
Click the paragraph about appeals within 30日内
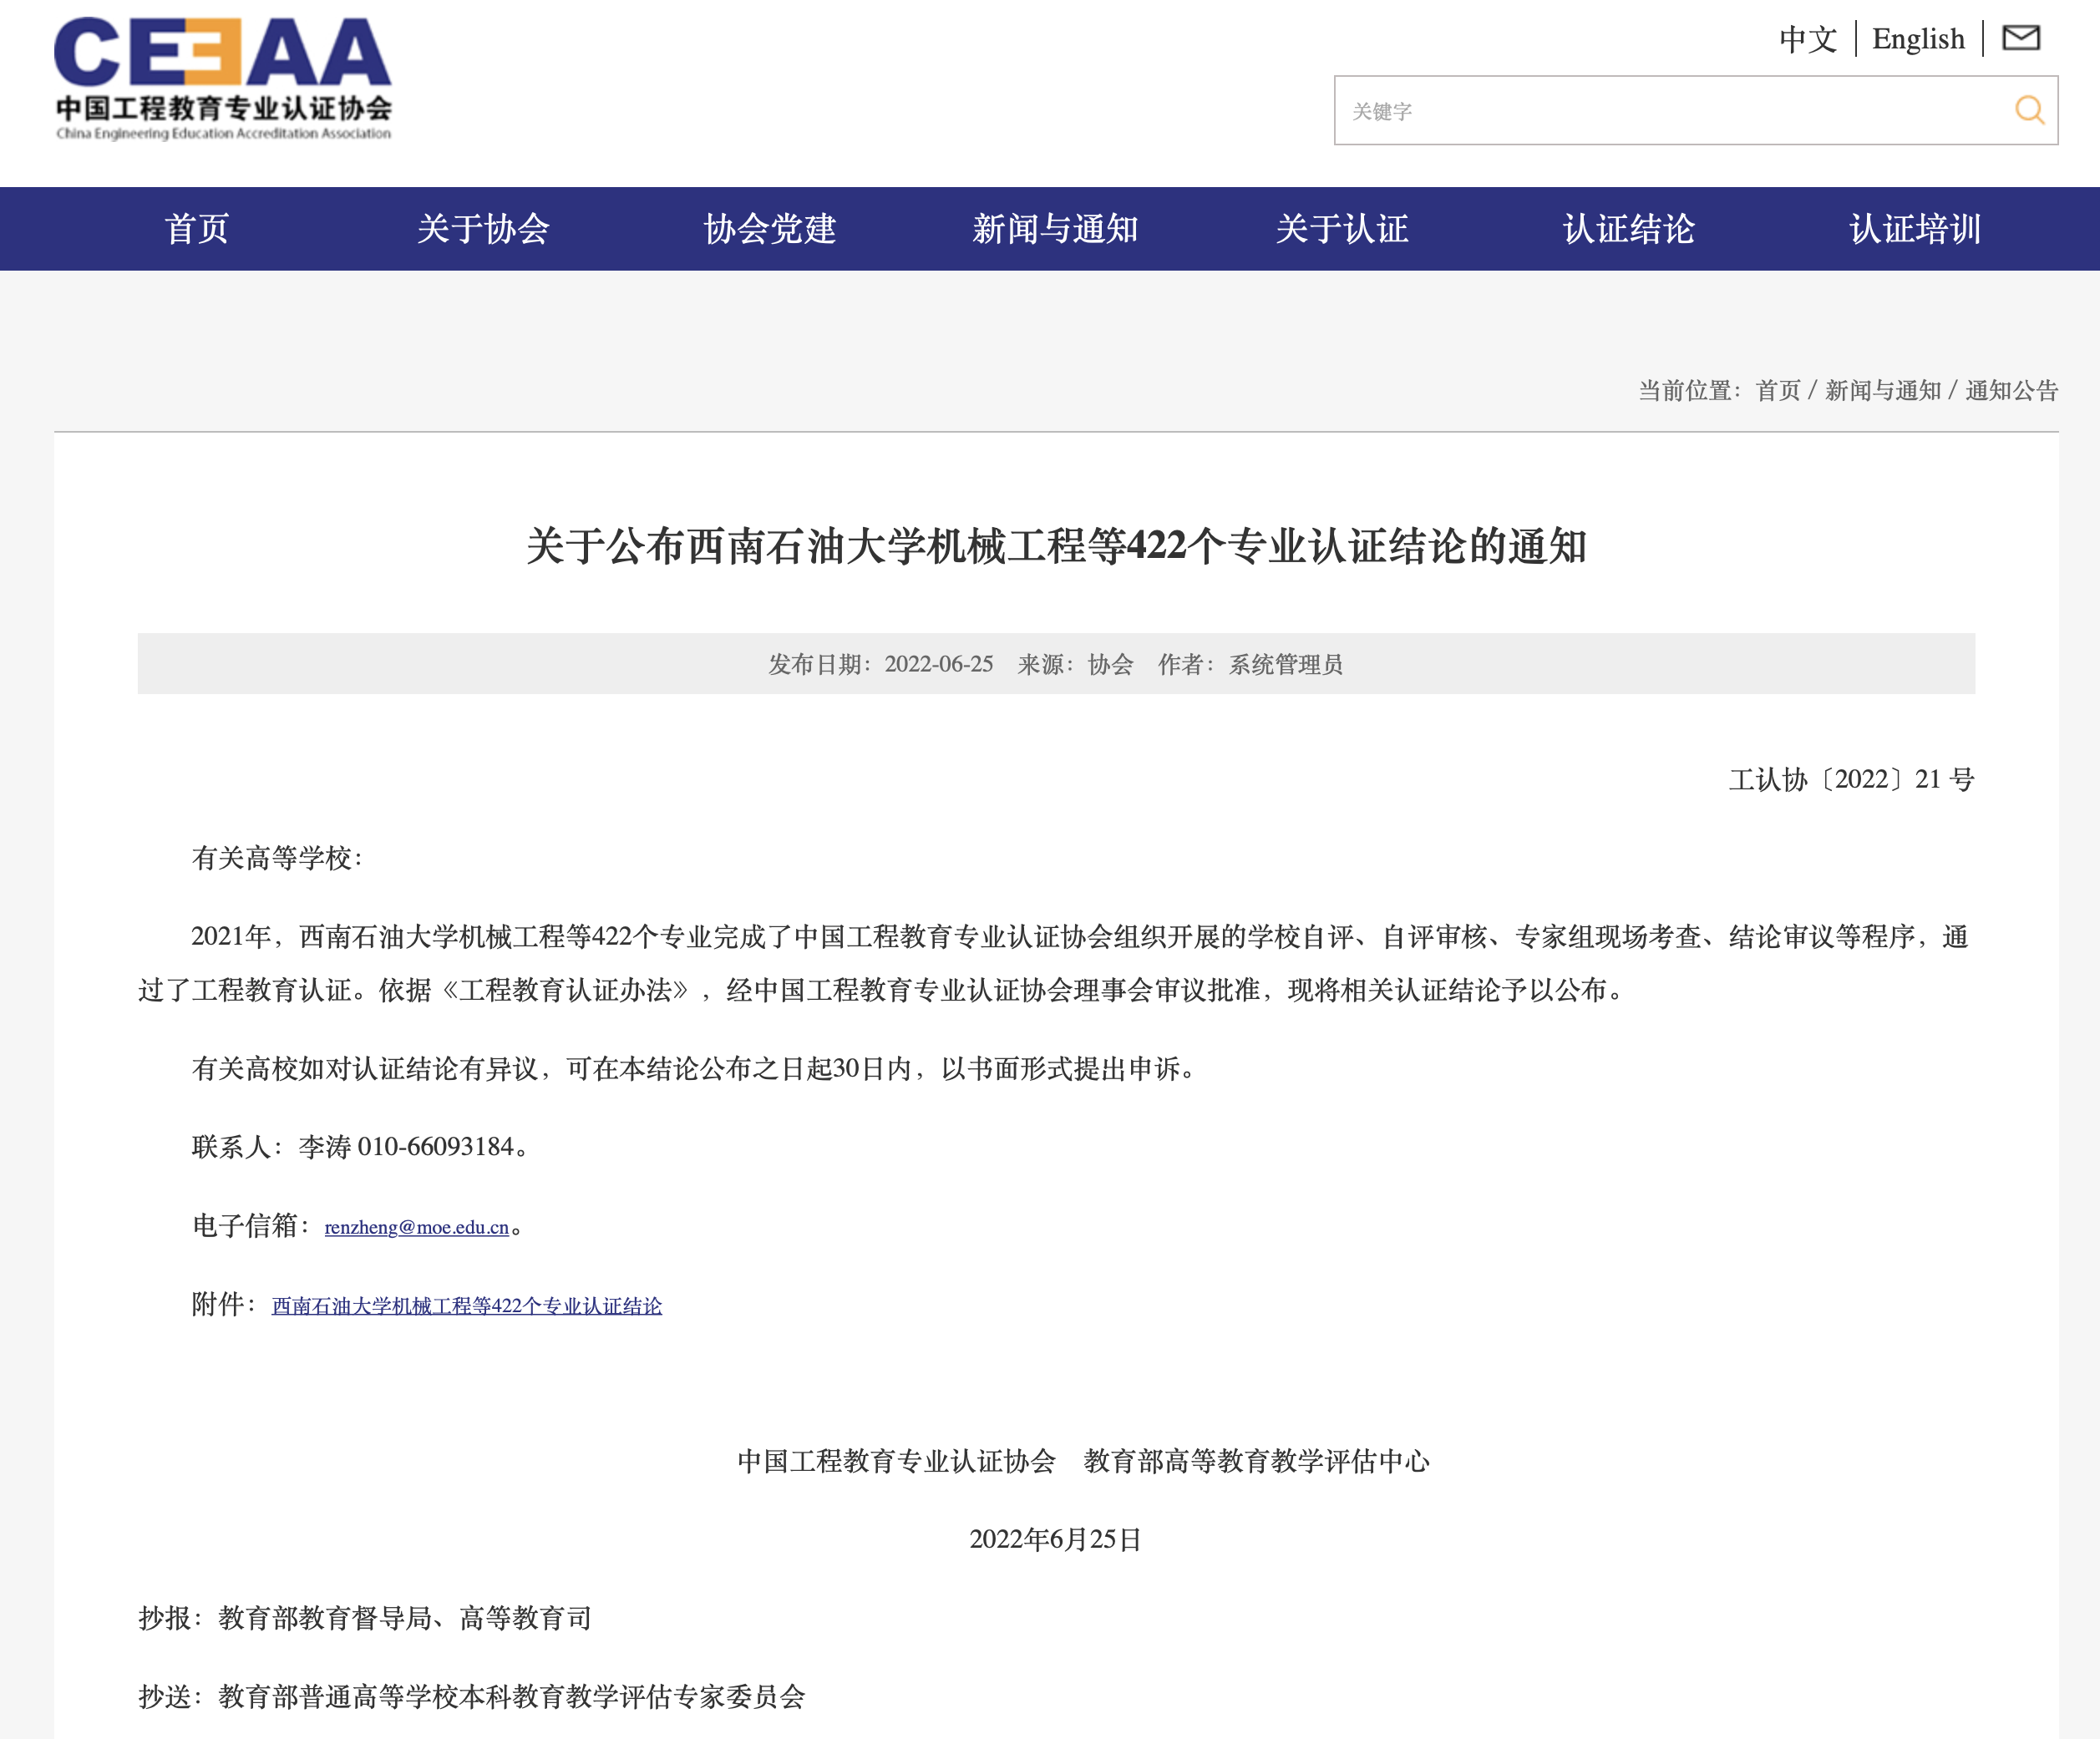click(x=696, y=1069)
